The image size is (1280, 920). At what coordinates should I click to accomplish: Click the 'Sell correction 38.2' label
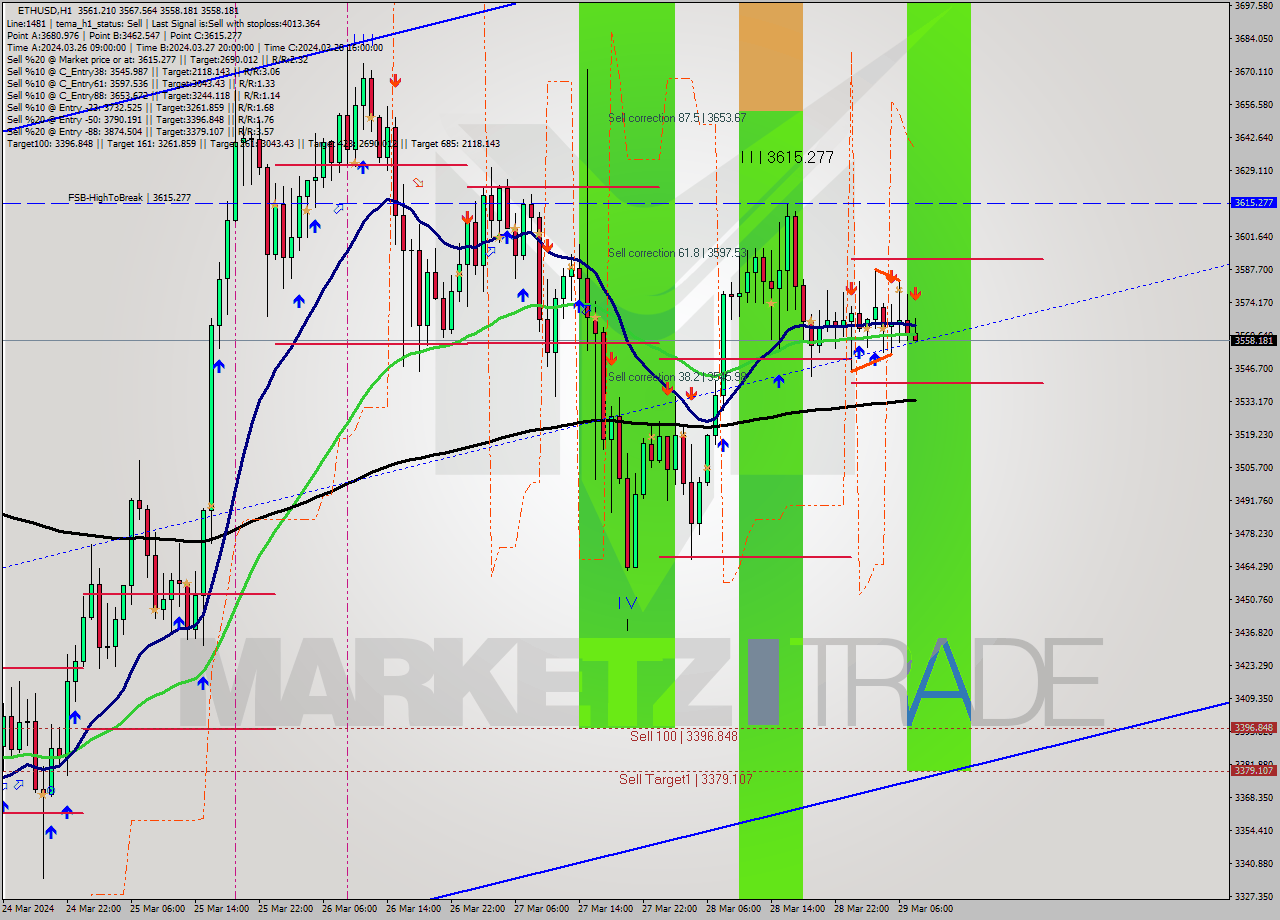[x=677, y=377]
